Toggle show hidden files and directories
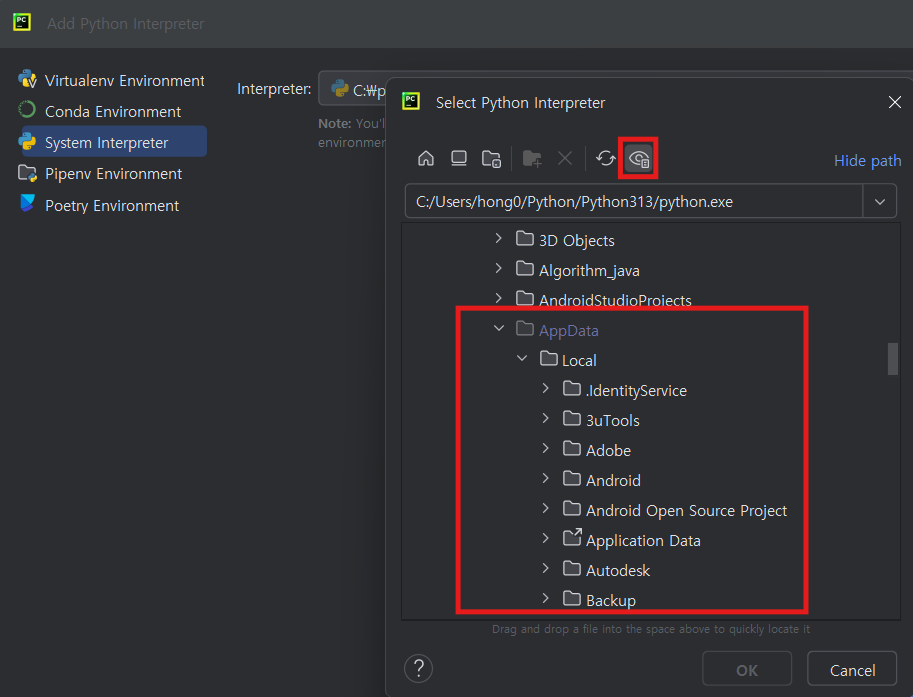This screenshot has height=697, width=913. [639, 158]
